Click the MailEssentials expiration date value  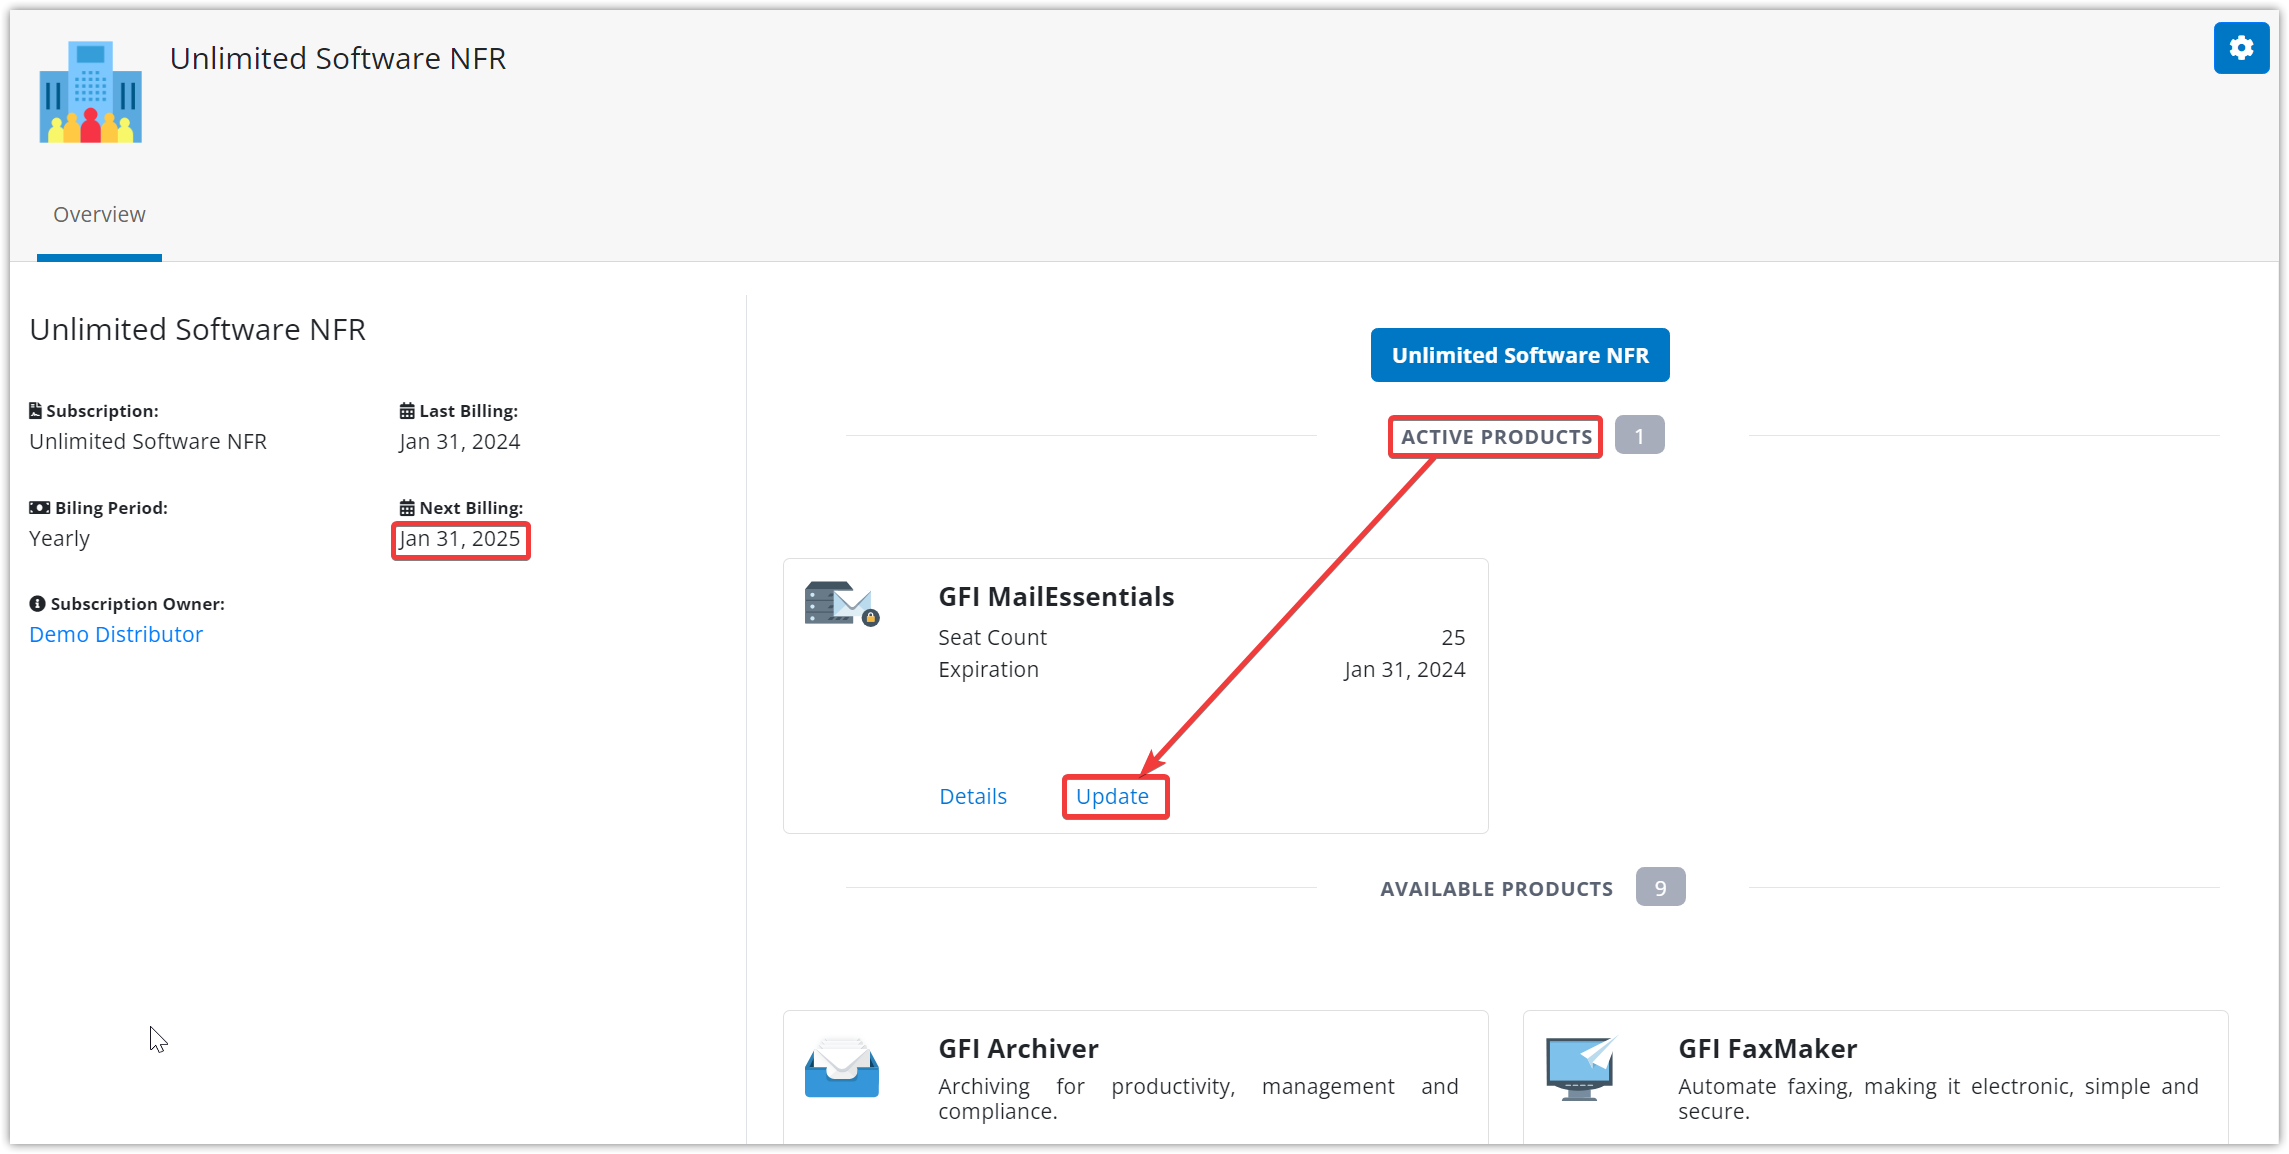1404,669
